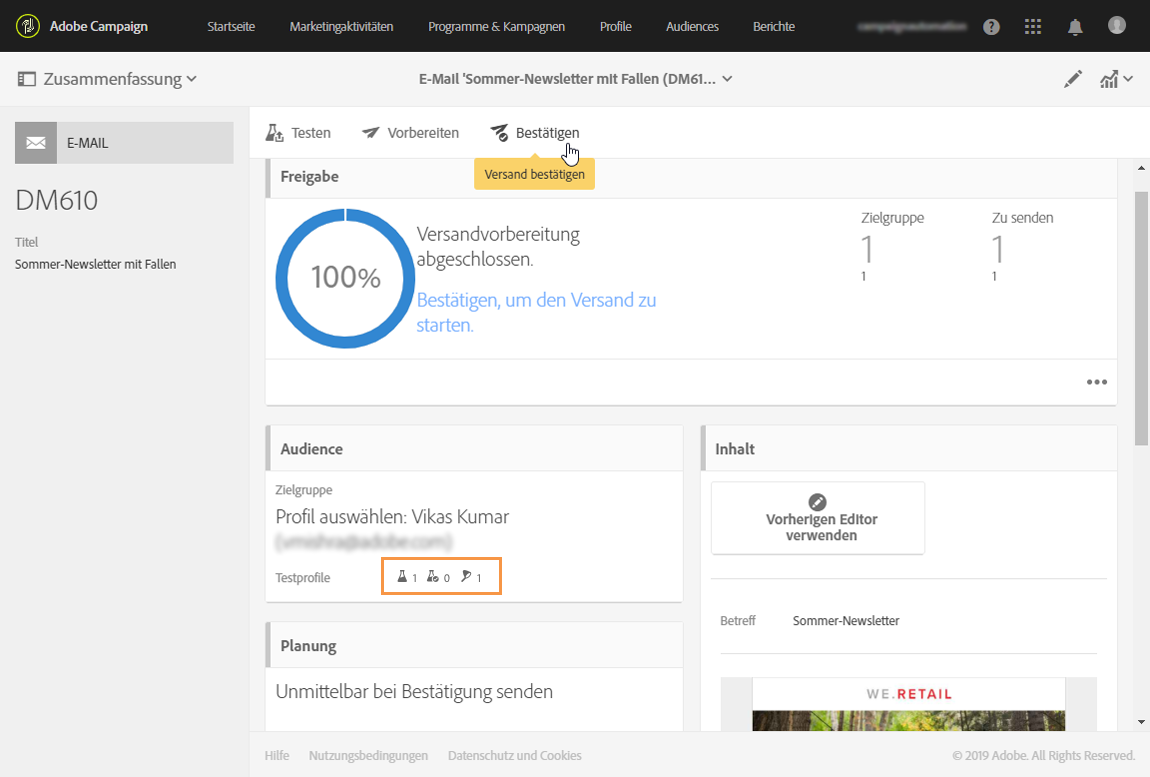
Task: Click the test profile flask count icon
Action: click(x=402, y=577)
